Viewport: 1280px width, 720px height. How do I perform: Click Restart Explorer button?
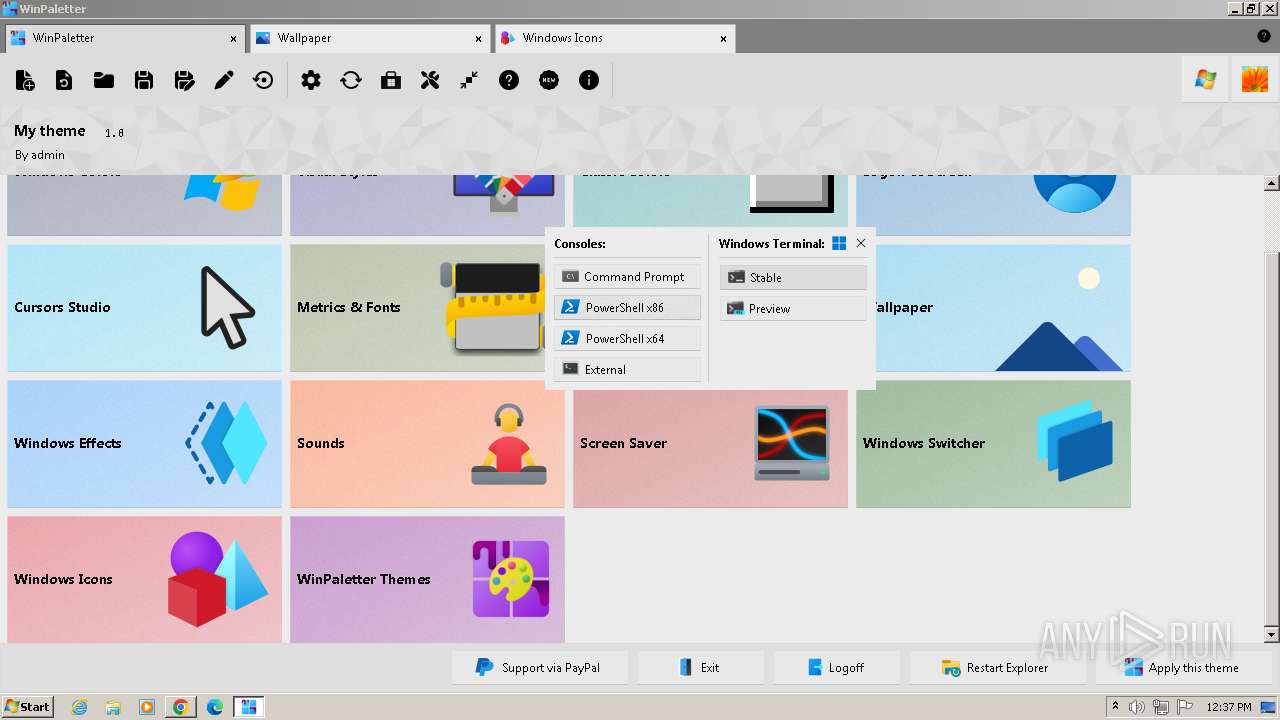998,667
